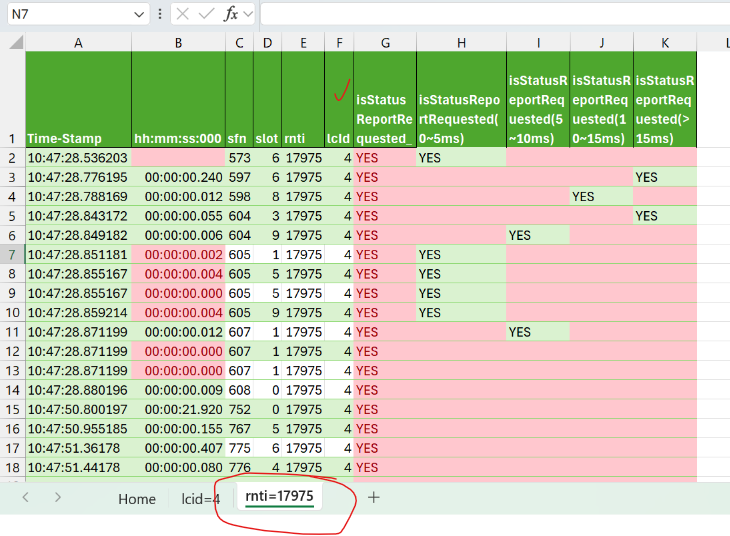Add a new sheet with the plus button

(x=374, y=497)
